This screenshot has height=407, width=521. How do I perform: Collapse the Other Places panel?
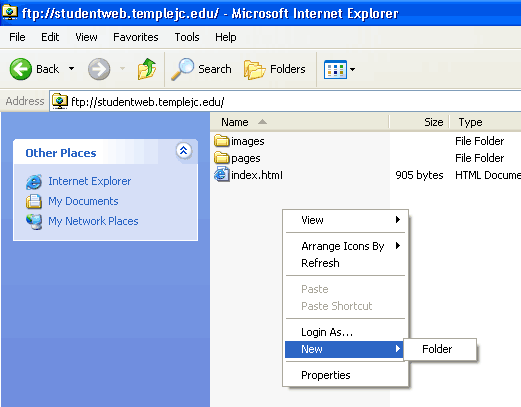[x=184, y=151]
